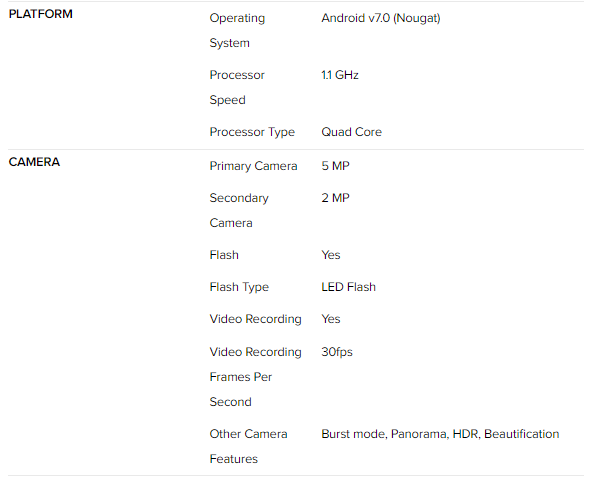Select the Operating System label
594x477 pixels.
click(x=237, y=30)
